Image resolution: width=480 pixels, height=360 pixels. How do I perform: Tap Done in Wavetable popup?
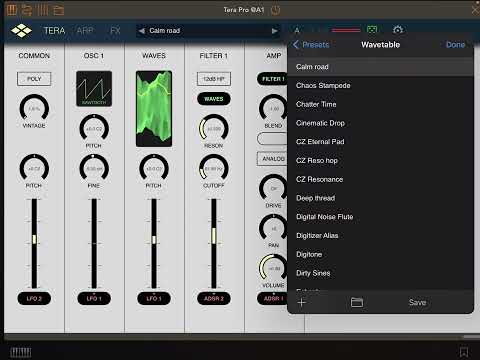coord(455,45)
